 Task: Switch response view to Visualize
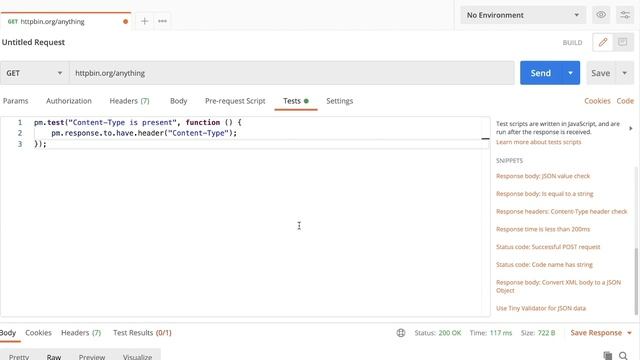pyautogui.click(x=138, y=356)
